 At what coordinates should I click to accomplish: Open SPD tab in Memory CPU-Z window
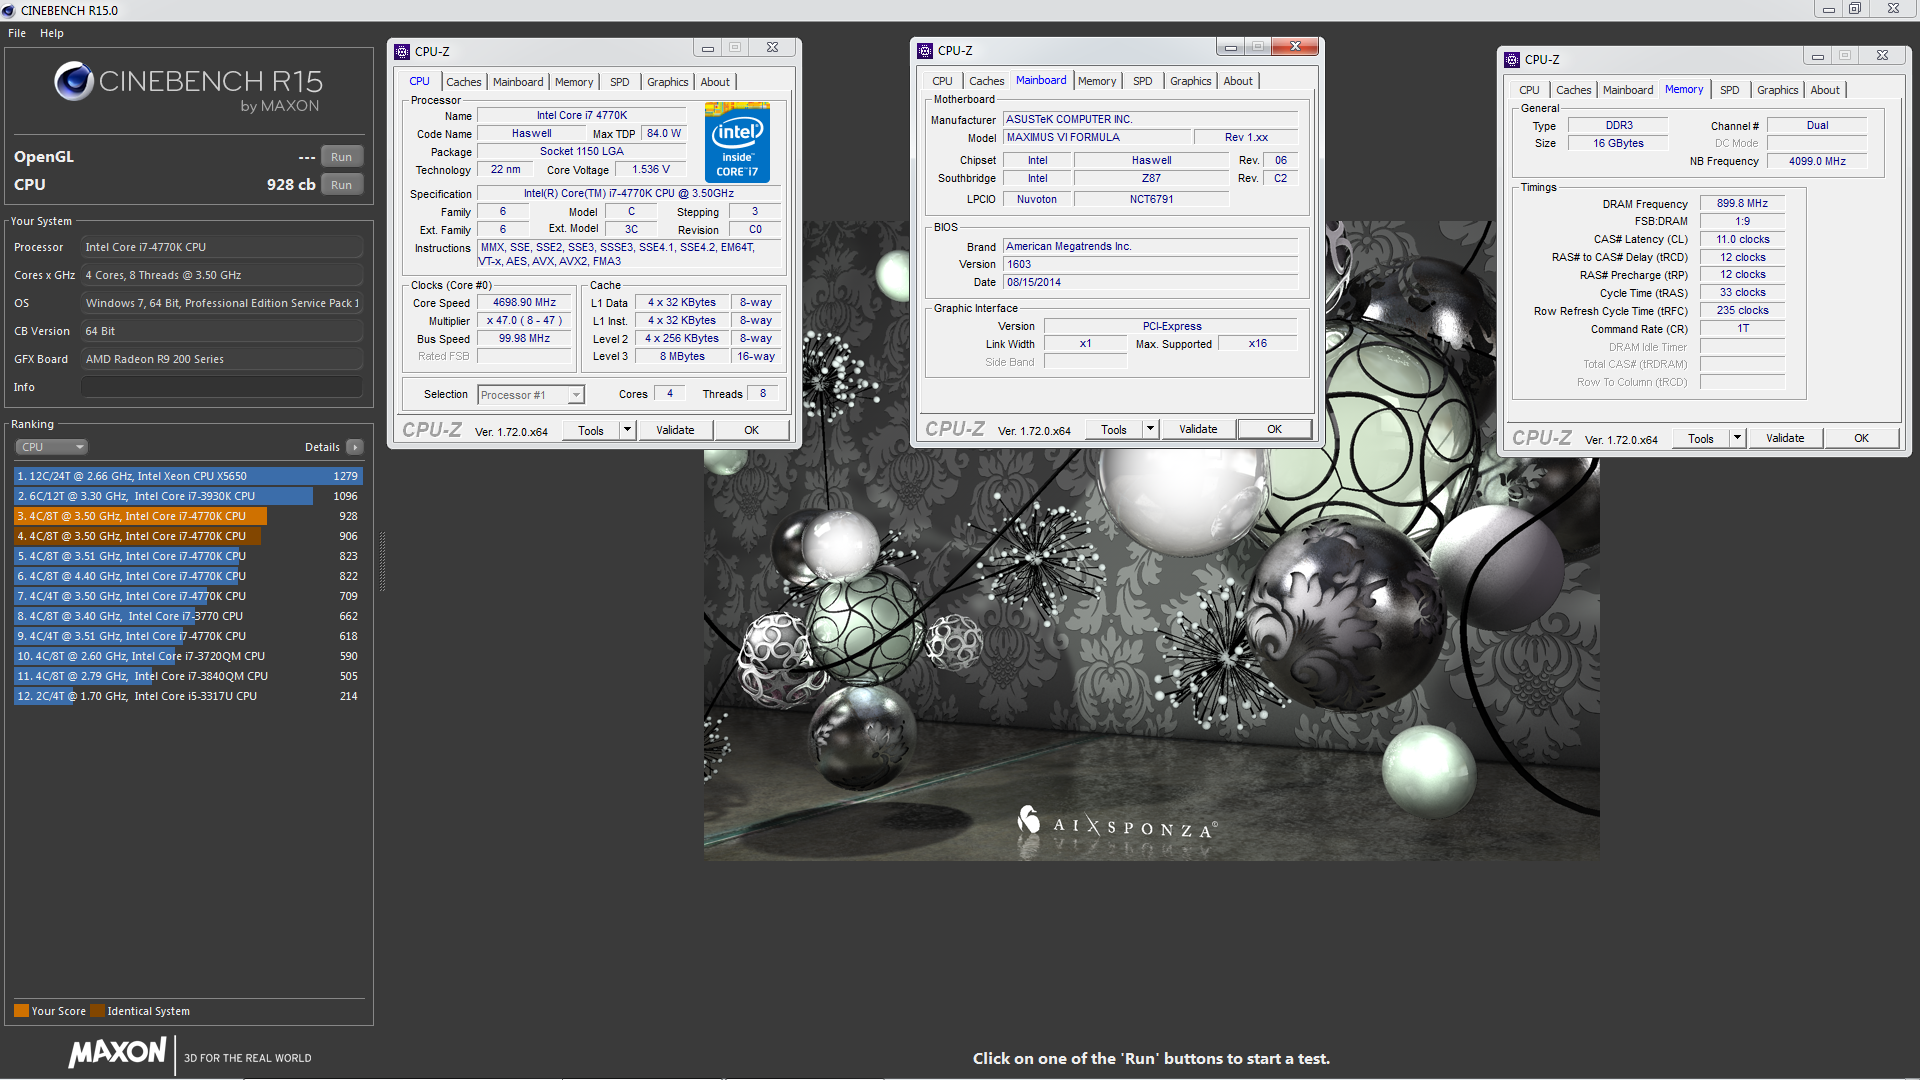click(1730, 90)
